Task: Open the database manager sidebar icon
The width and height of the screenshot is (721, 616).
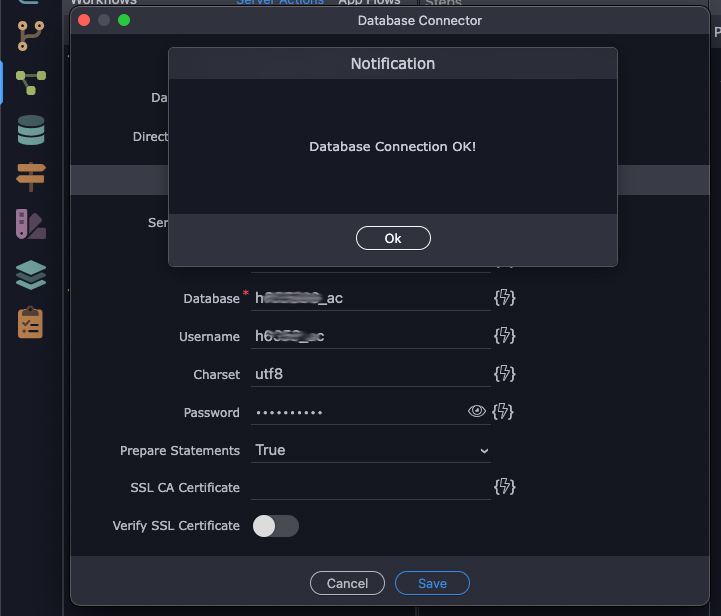Action: point(31,130)
